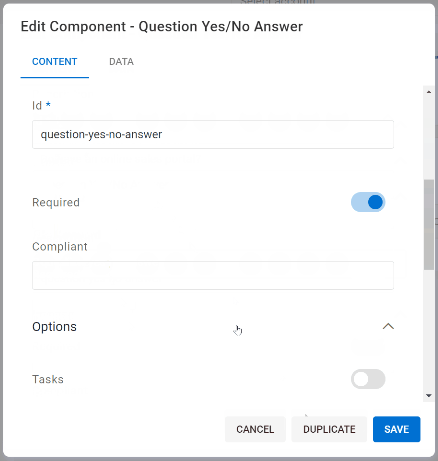Click the scrollbar down arrow
Viewport: 438px width, 461px height.
pyautogui.click(x=429, y=396)
